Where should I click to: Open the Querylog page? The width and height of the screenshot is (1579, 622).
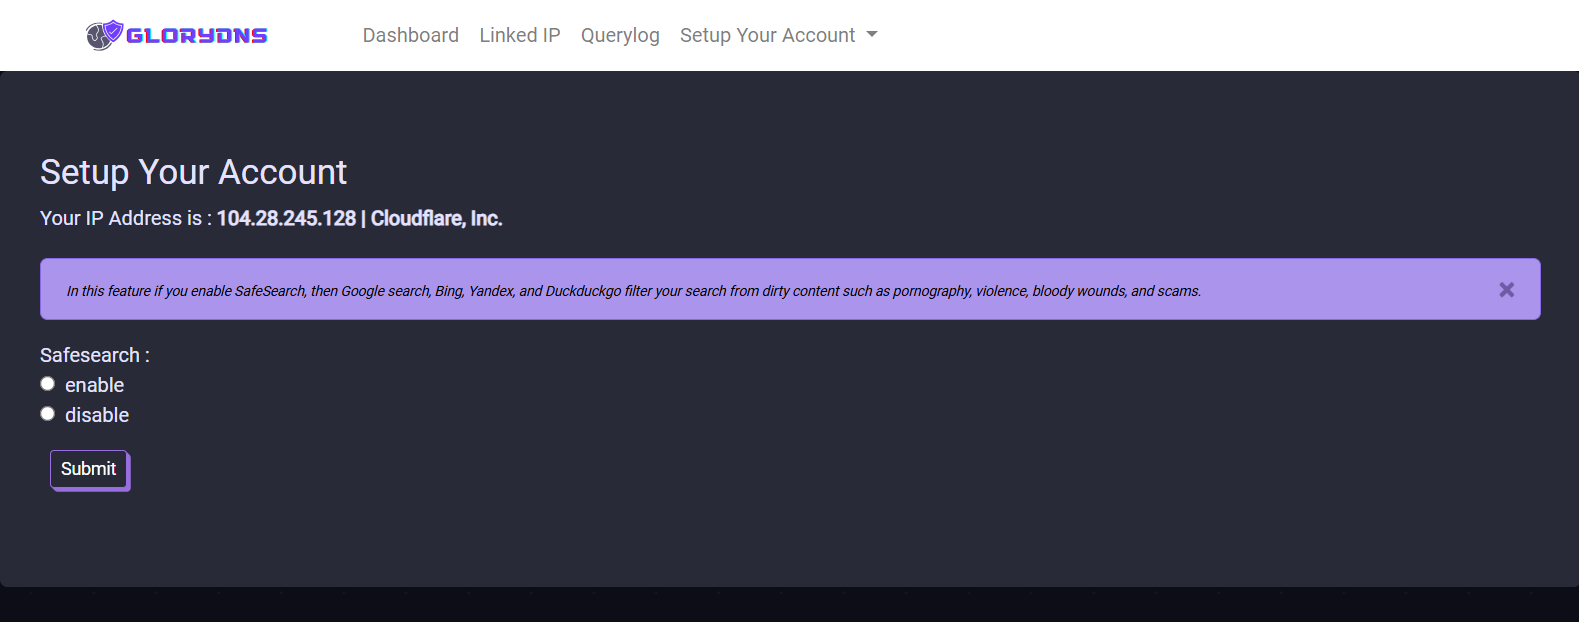click(620, 35)
